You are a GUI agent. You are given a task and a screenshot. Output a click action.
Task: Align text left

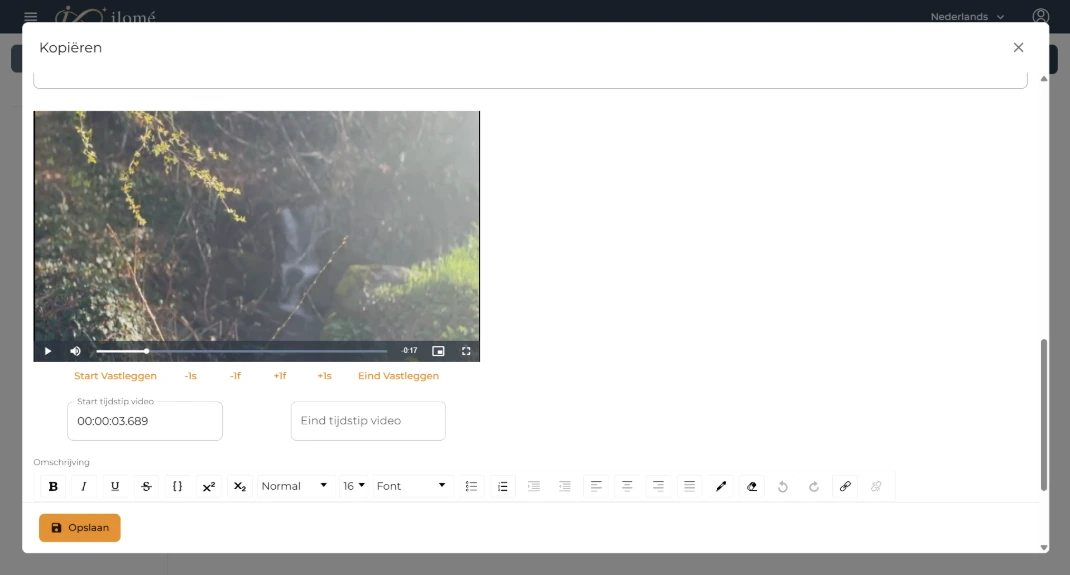pos(596,486)
